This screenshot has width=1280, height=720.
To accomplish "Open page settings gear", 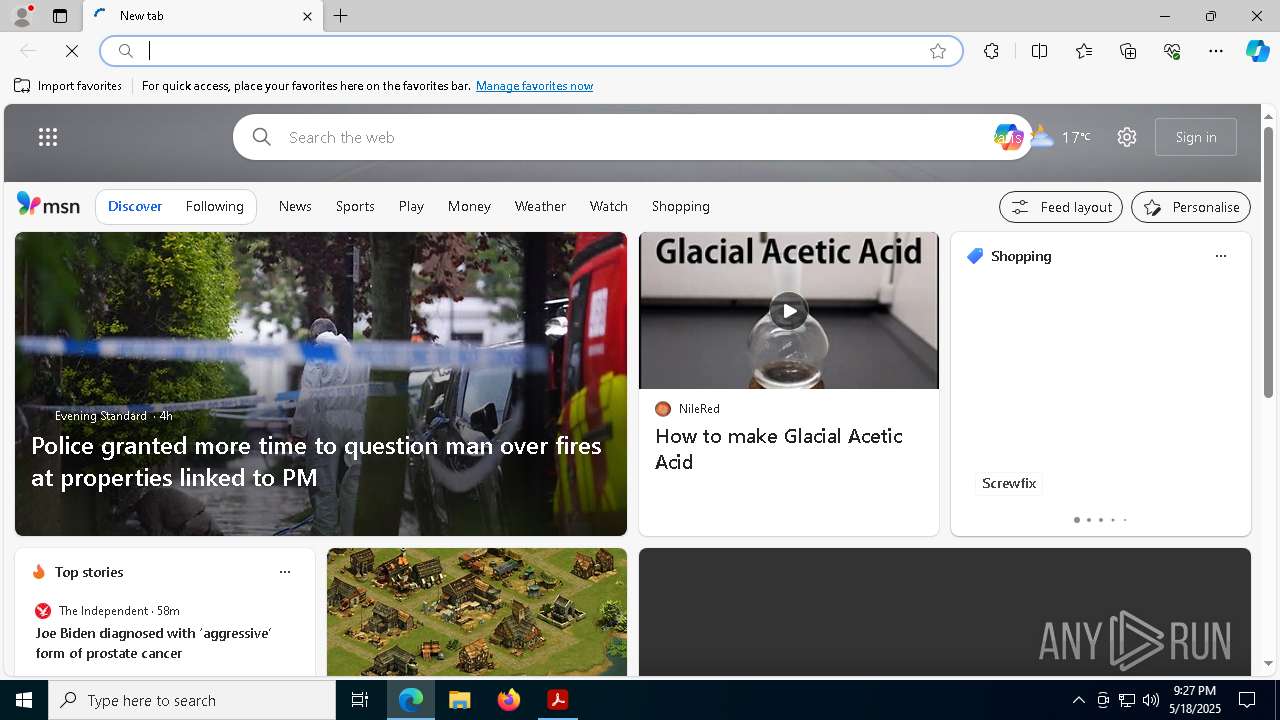I will point(1127,137).
